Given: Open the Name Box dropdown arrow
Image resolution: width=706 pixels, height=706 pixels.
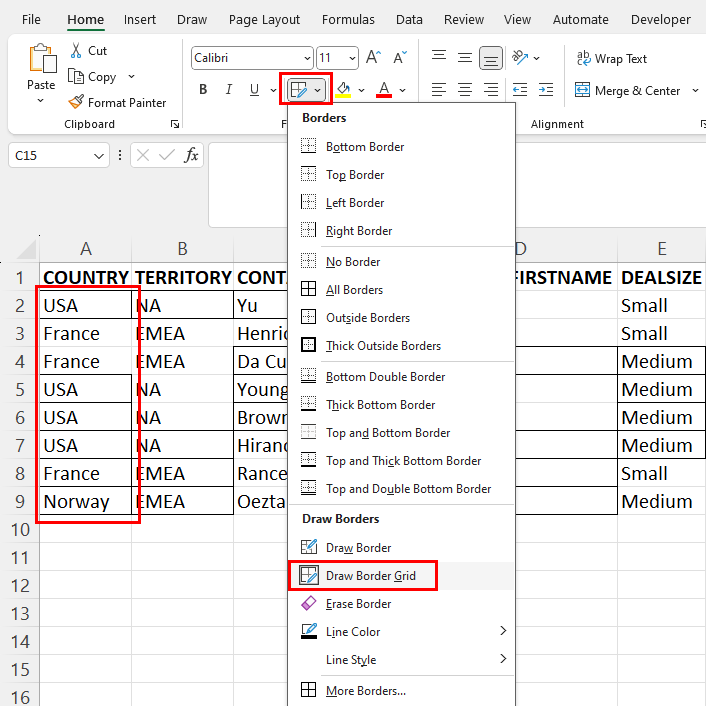Looking at the screenshot, I should (99, 156).
